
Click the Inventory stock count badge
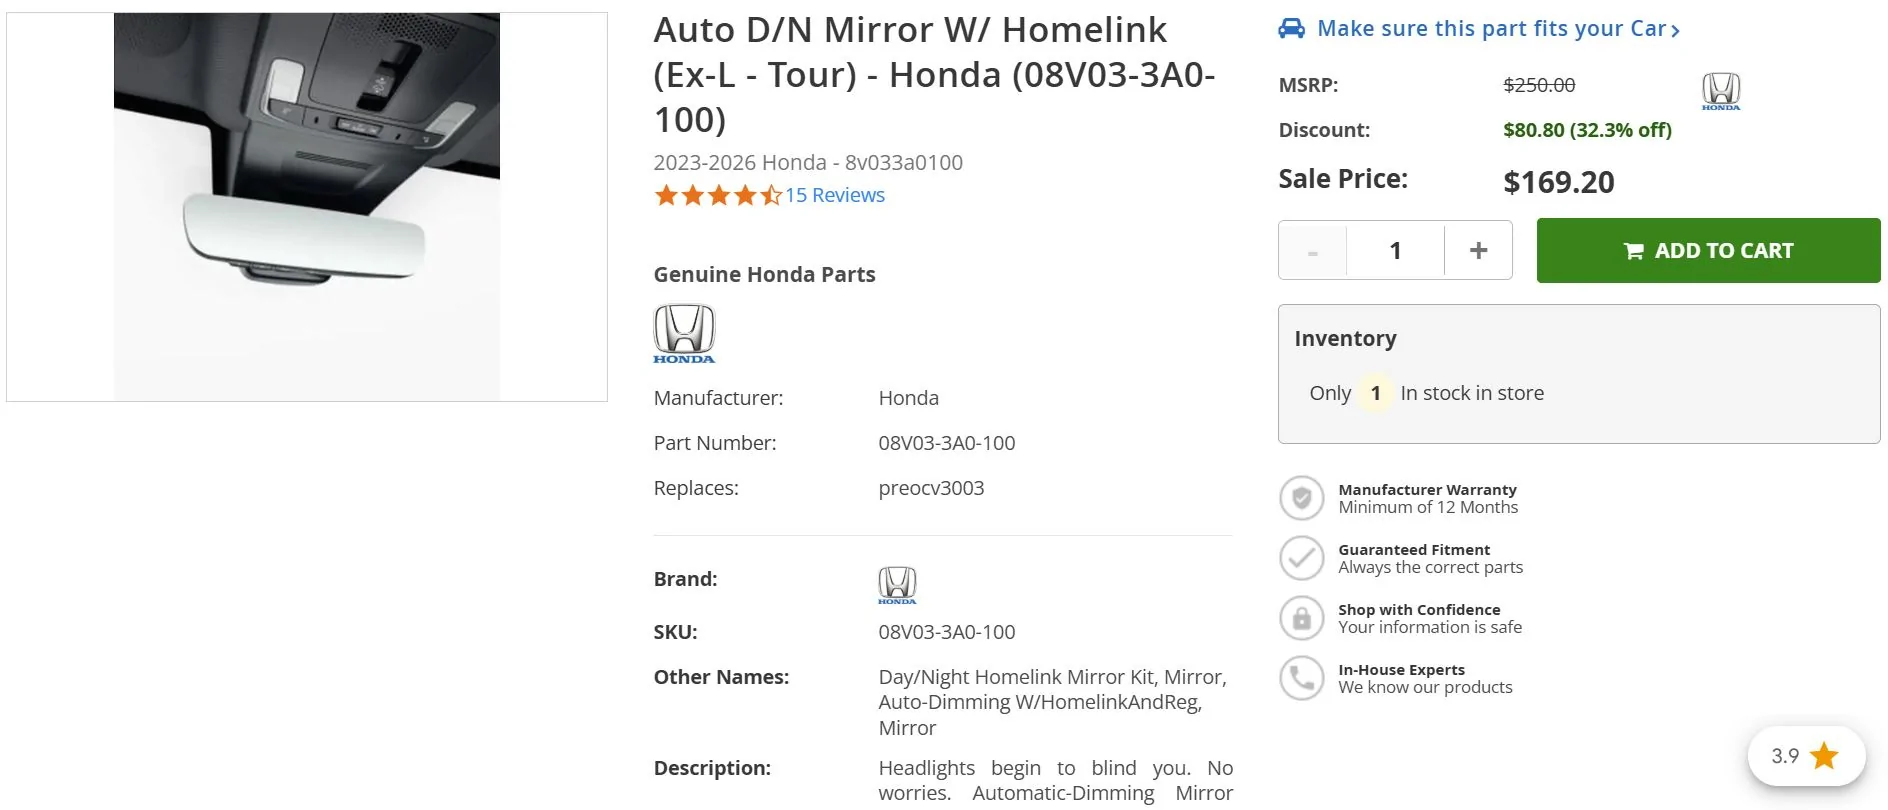(1375, 392)
